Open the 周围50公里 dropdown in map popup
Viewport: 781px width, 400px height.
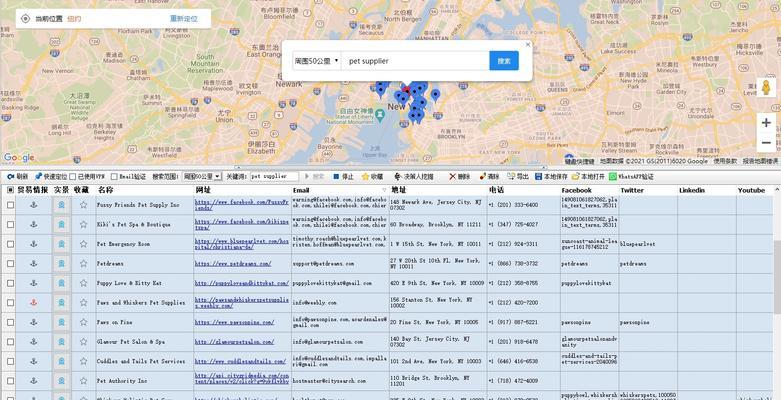pos(317,61)
